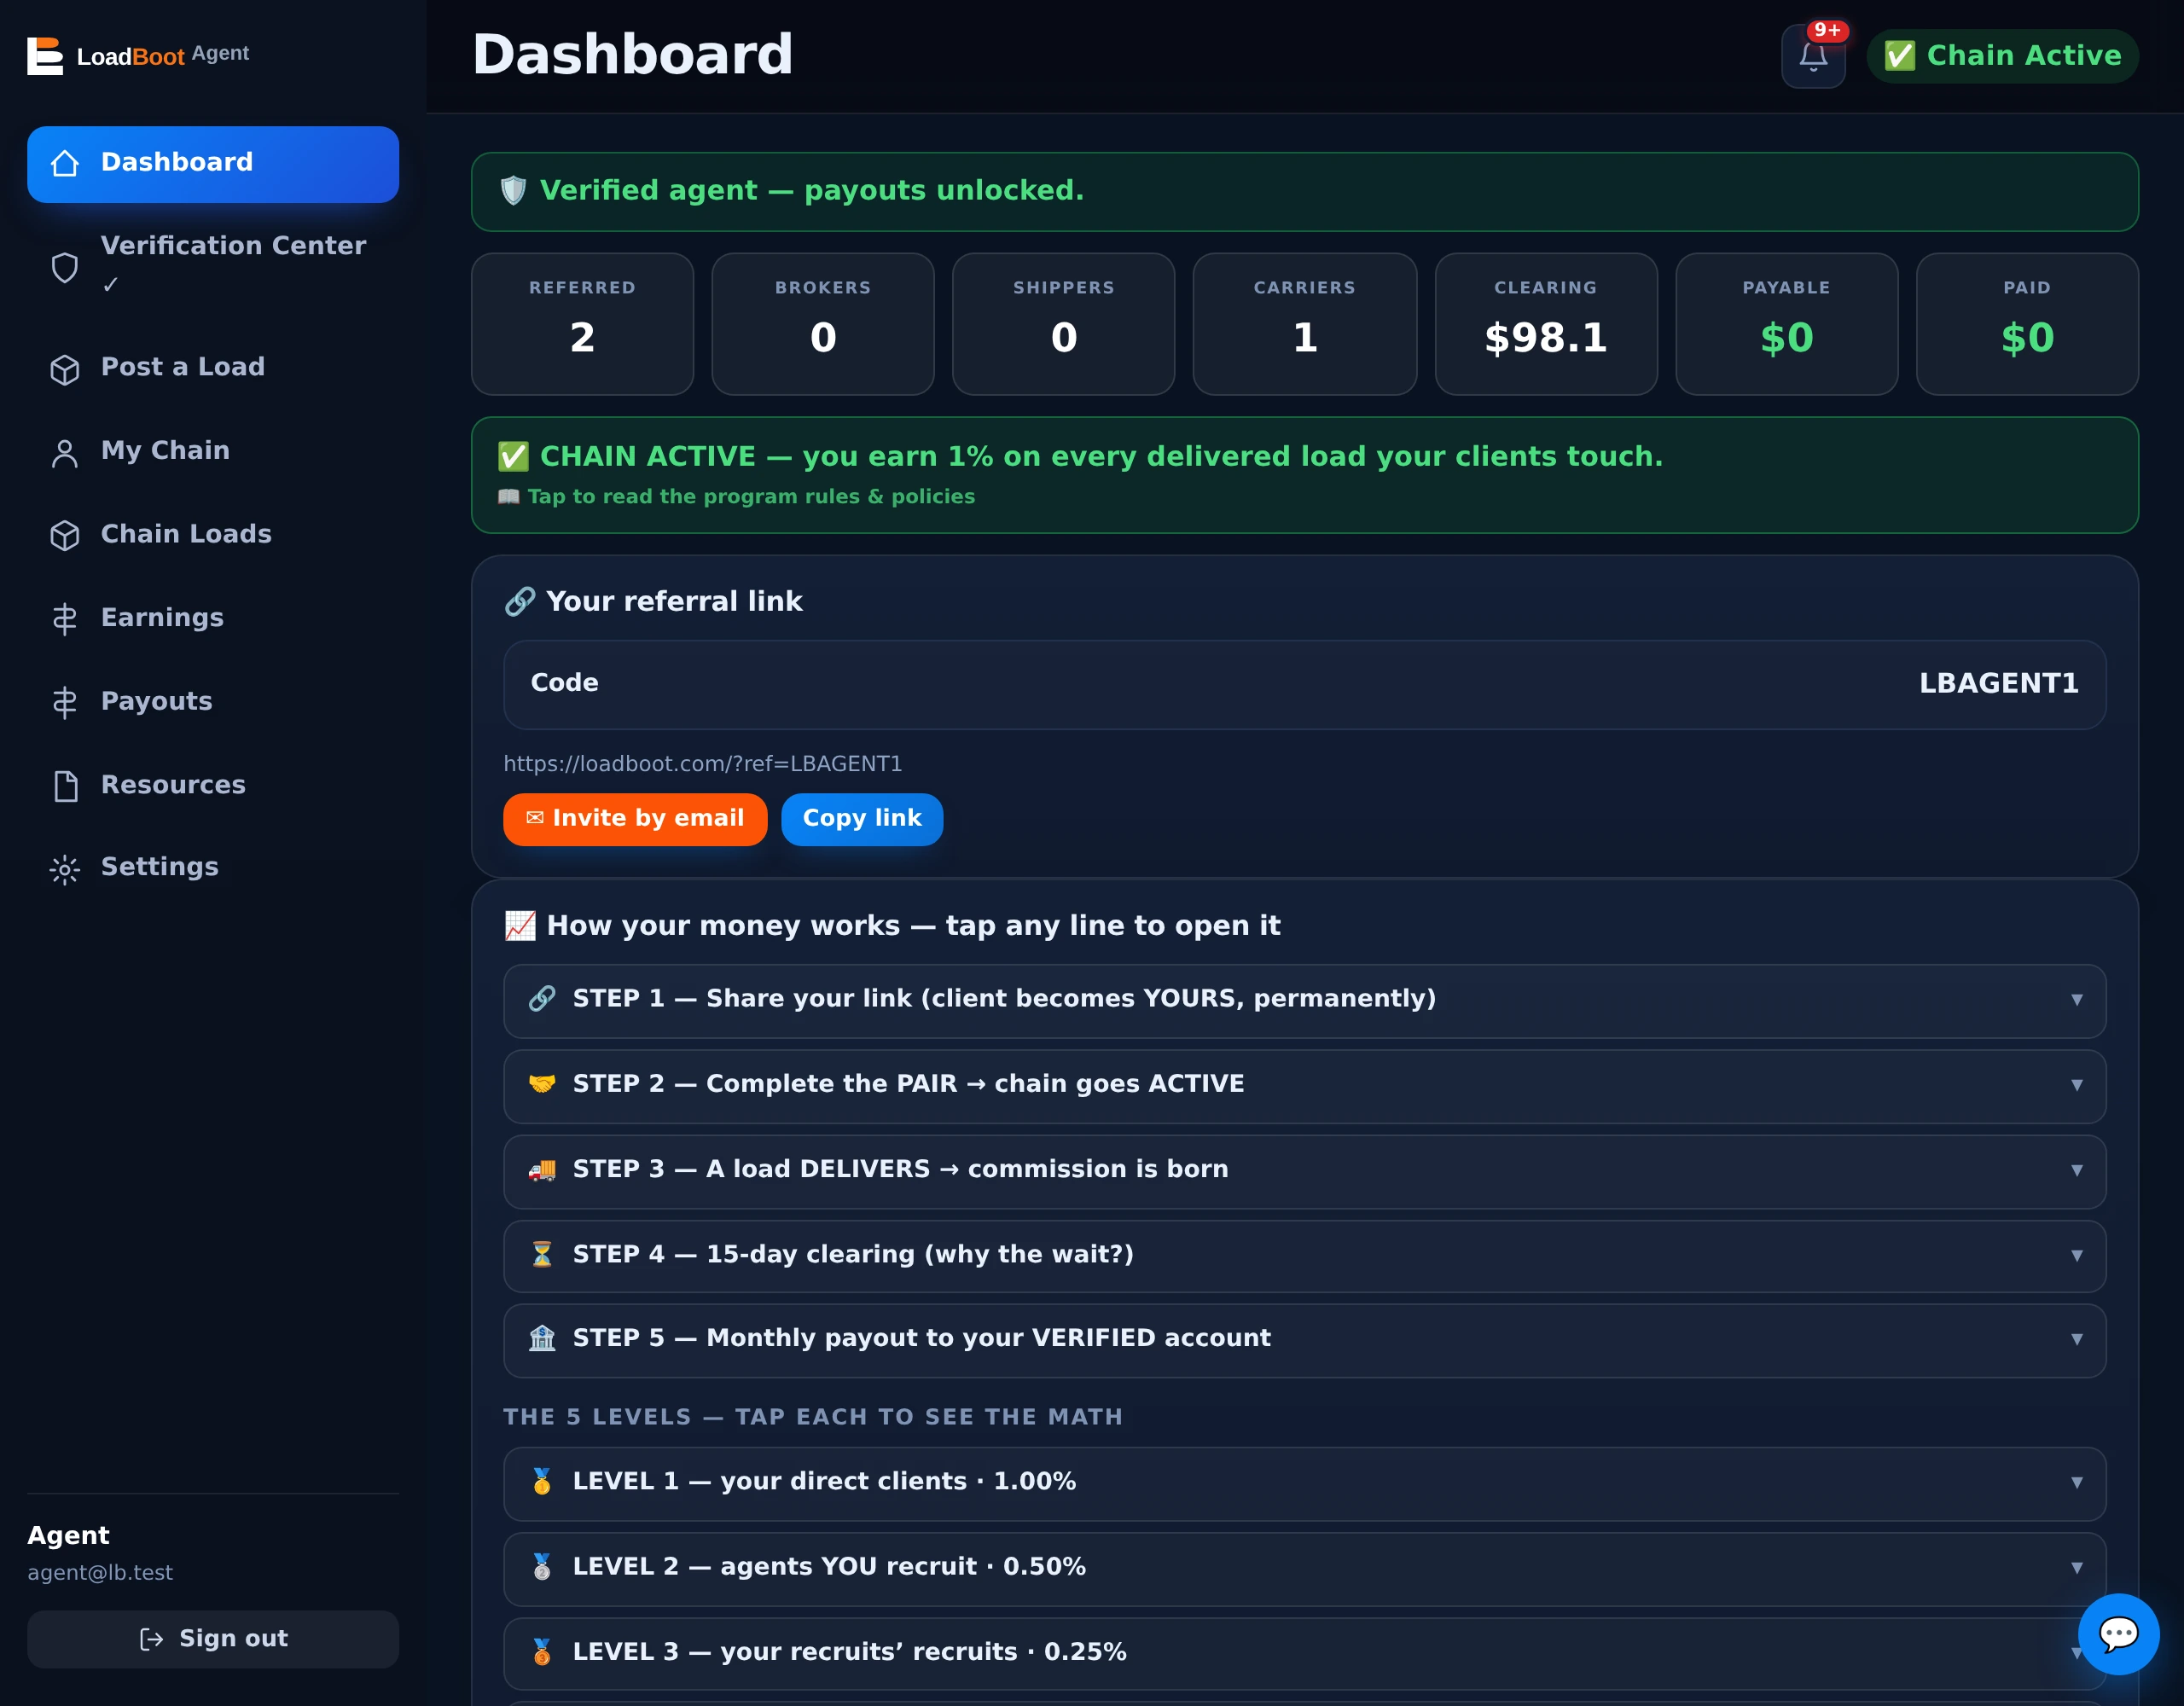Click the LBAGENT1 code value
Viewport: 2184px width, 1706px height.
[x=1998, y=684]
